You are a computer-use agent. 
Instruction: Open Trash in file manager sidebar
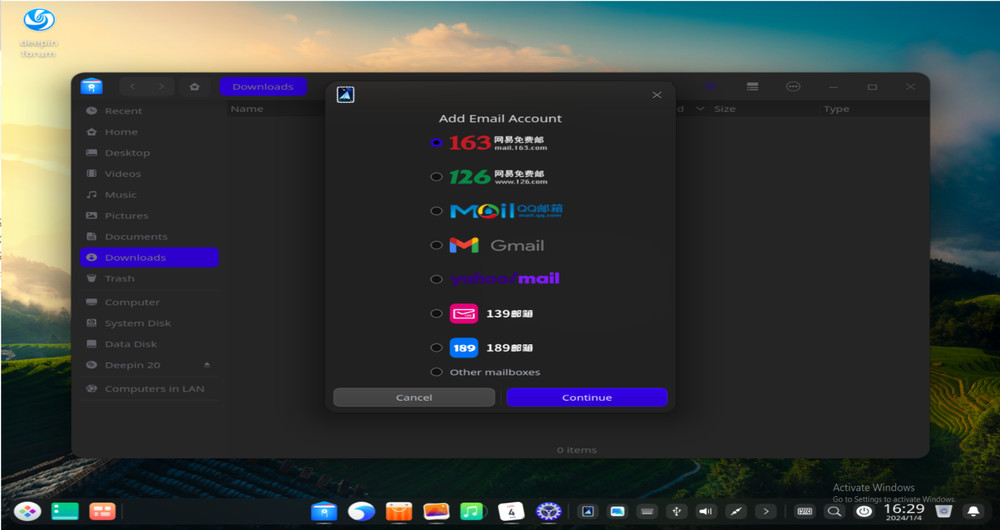149,279
